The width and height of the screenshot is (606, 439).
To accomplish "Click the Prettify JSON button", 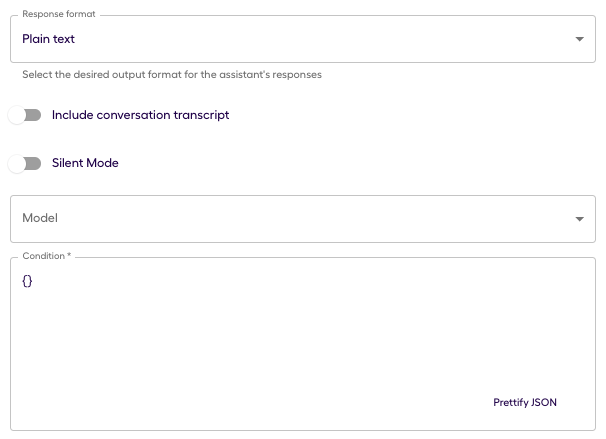I will 524,403.
